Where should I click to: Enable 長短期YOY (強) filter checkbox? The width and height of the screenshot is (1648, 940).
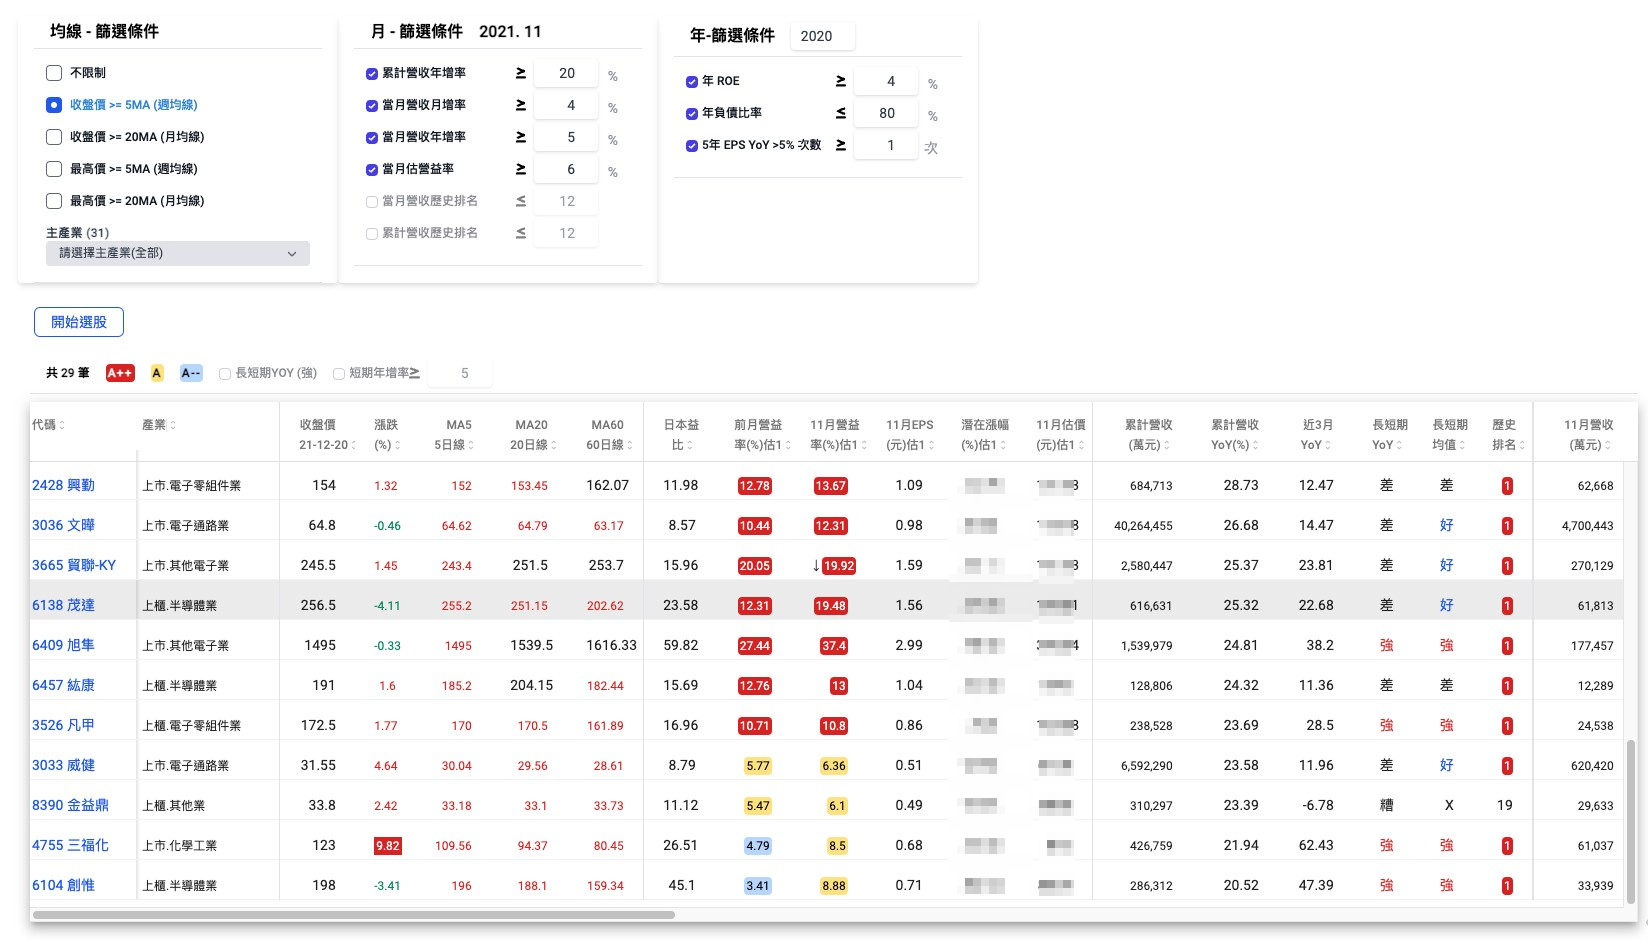pos(225,374)
